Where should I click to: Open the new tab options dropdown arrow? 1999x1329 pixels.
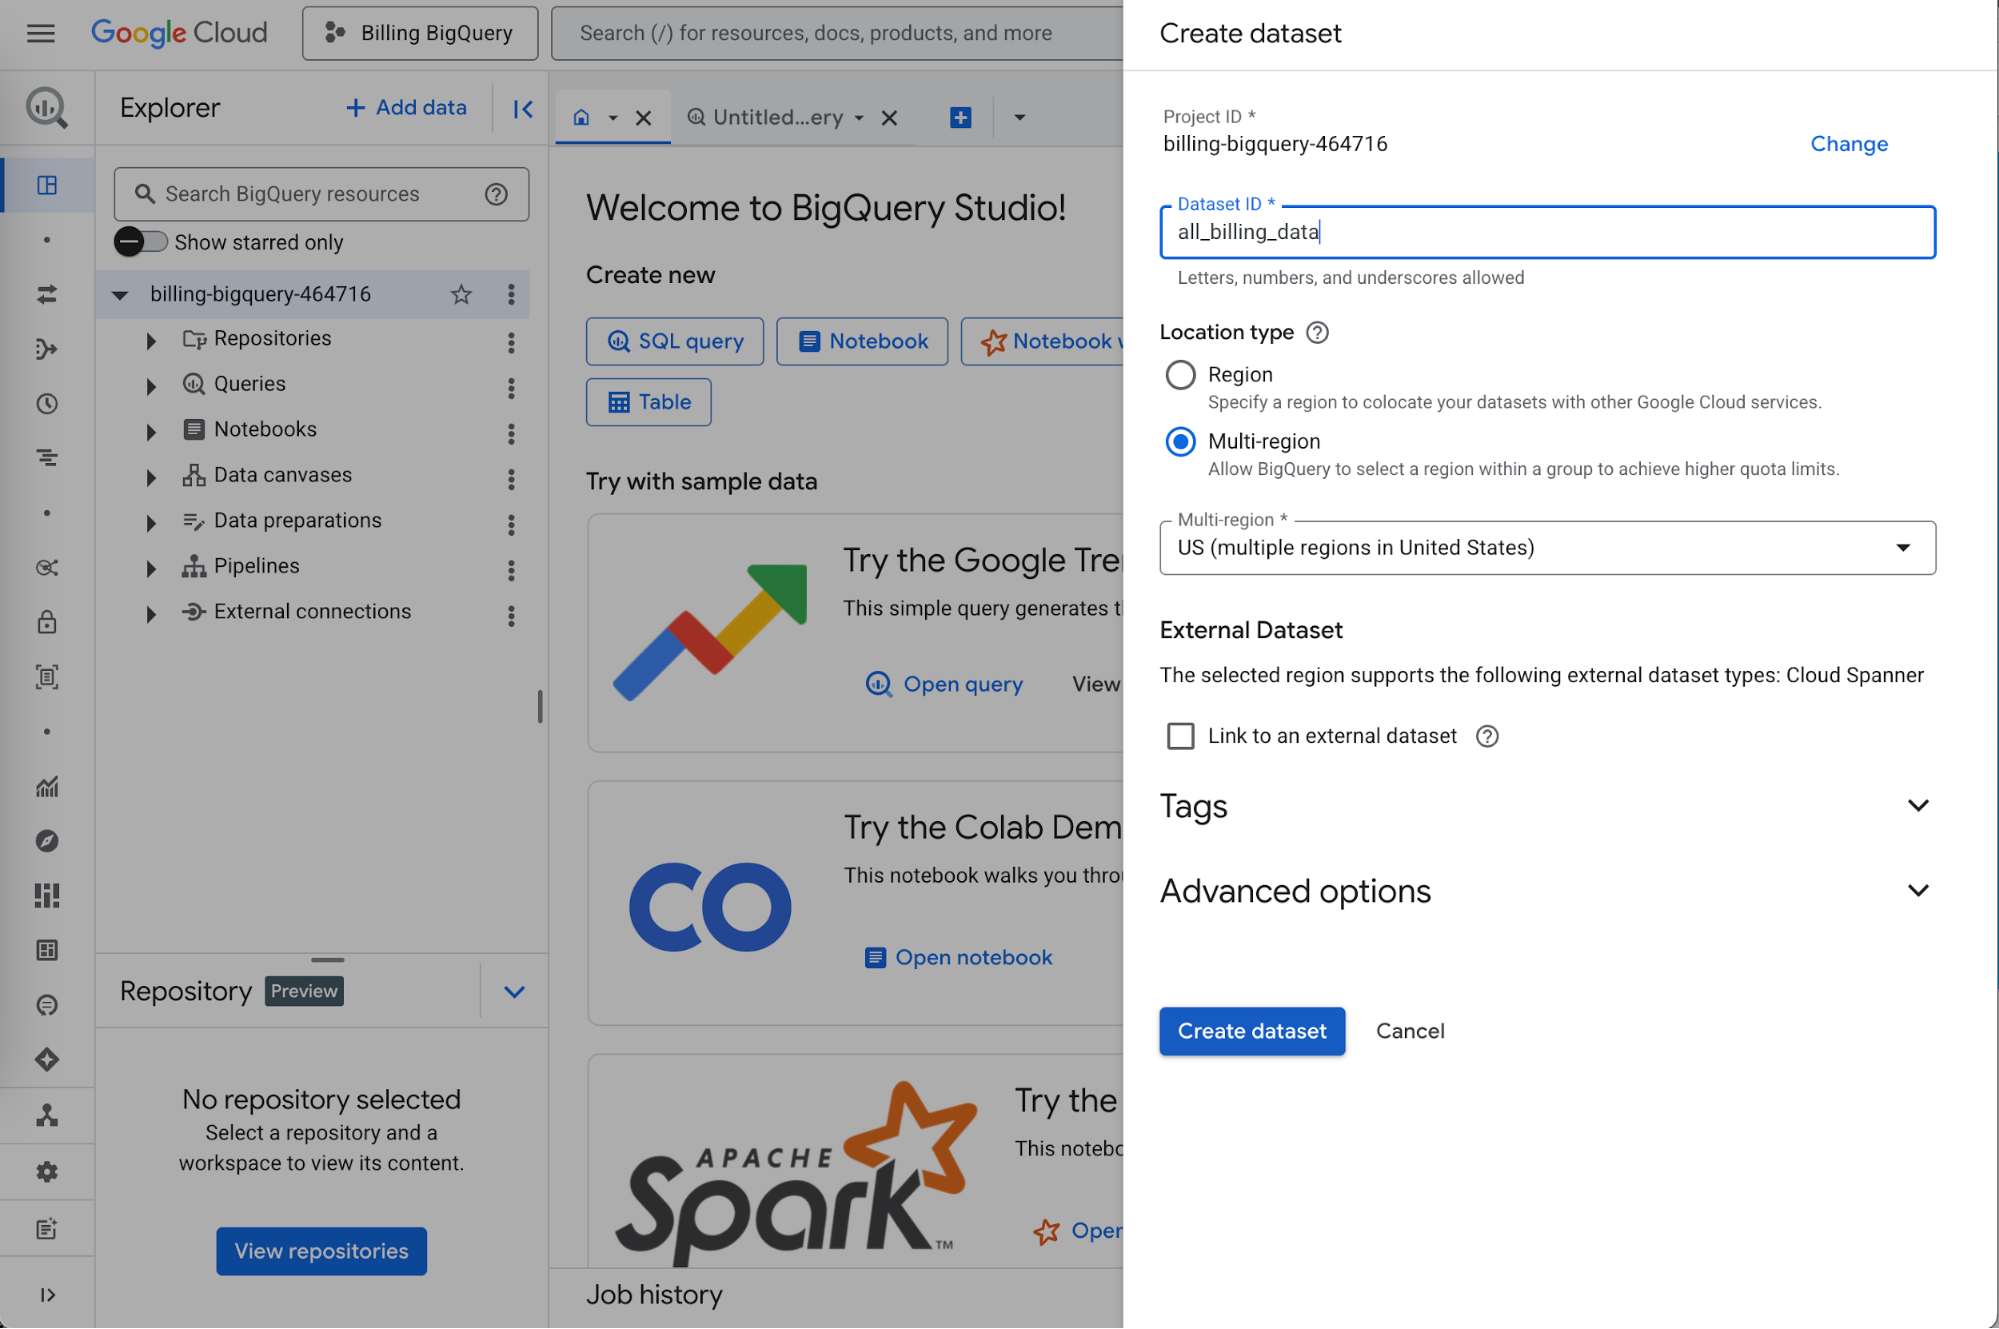click(x=1019, y=118)
